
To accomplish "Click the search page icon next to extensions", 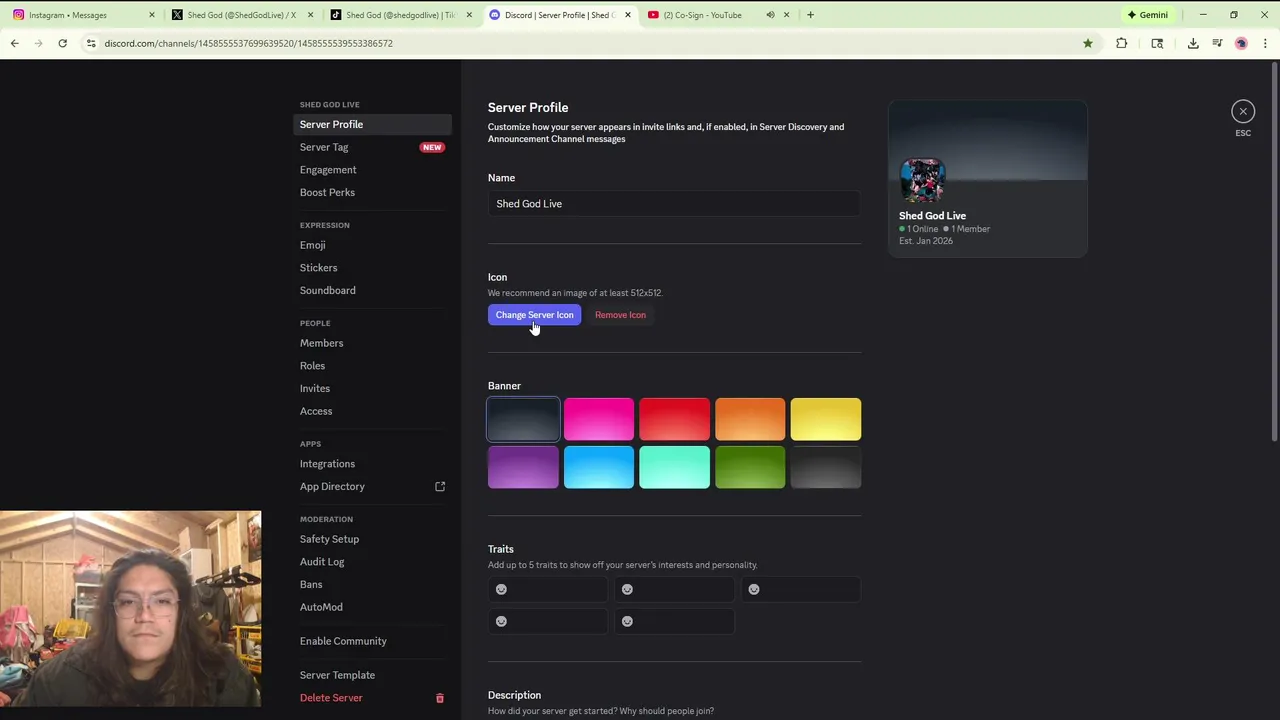I will (1157, 43).
